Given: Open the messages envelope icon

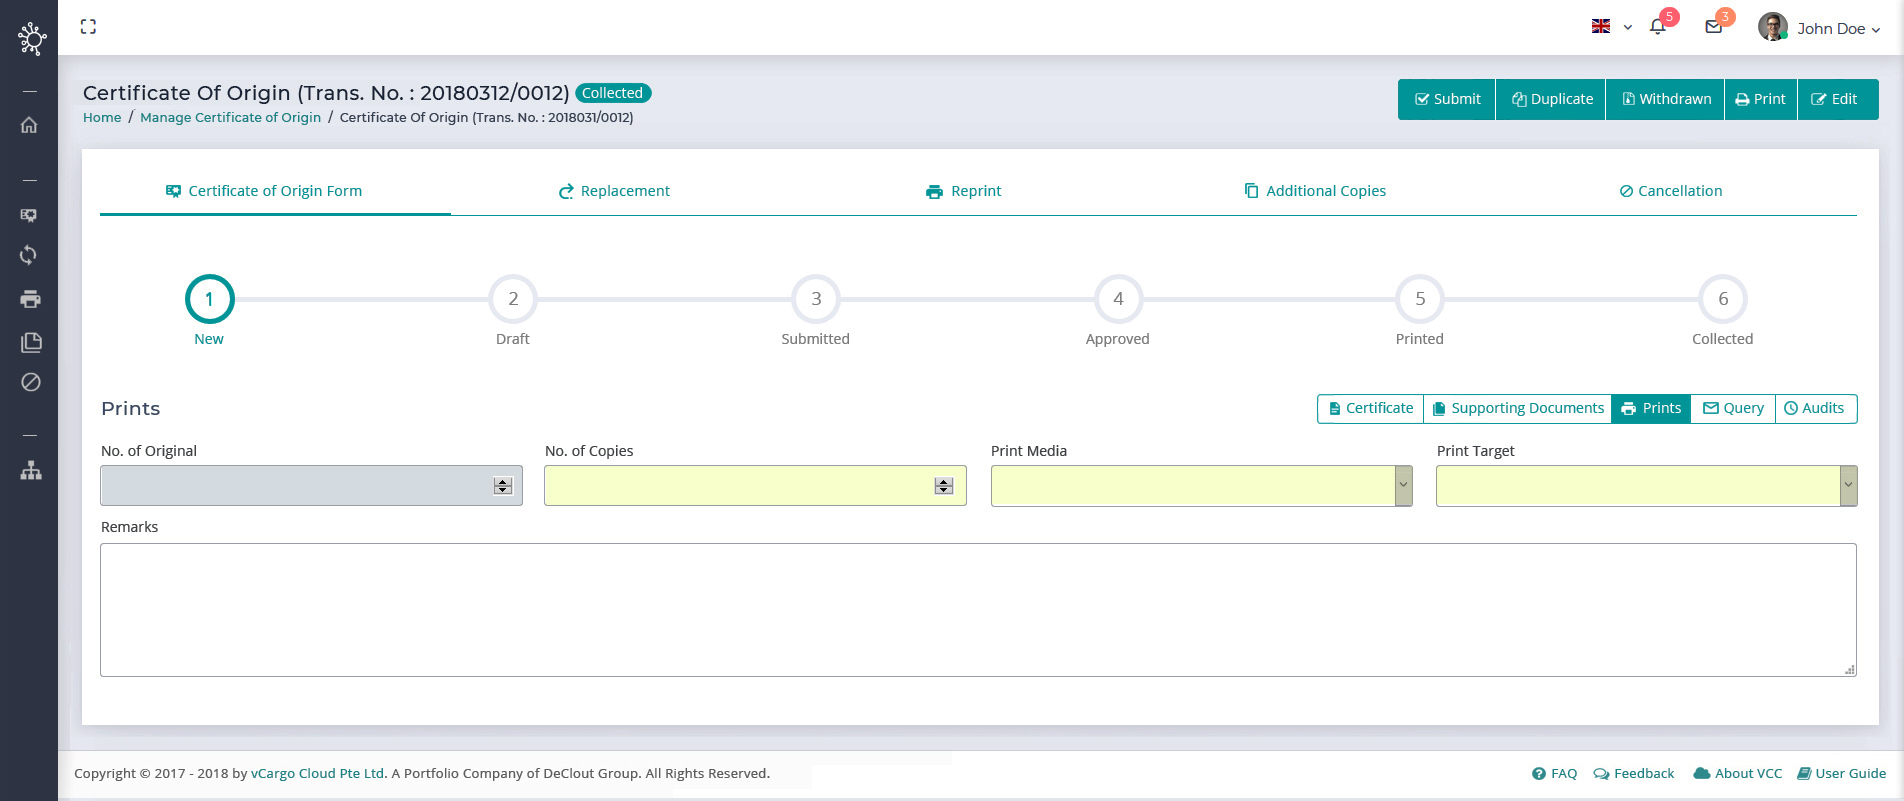Looking at the screenshot, I should pyautogui.click(x=1714, y=27).
